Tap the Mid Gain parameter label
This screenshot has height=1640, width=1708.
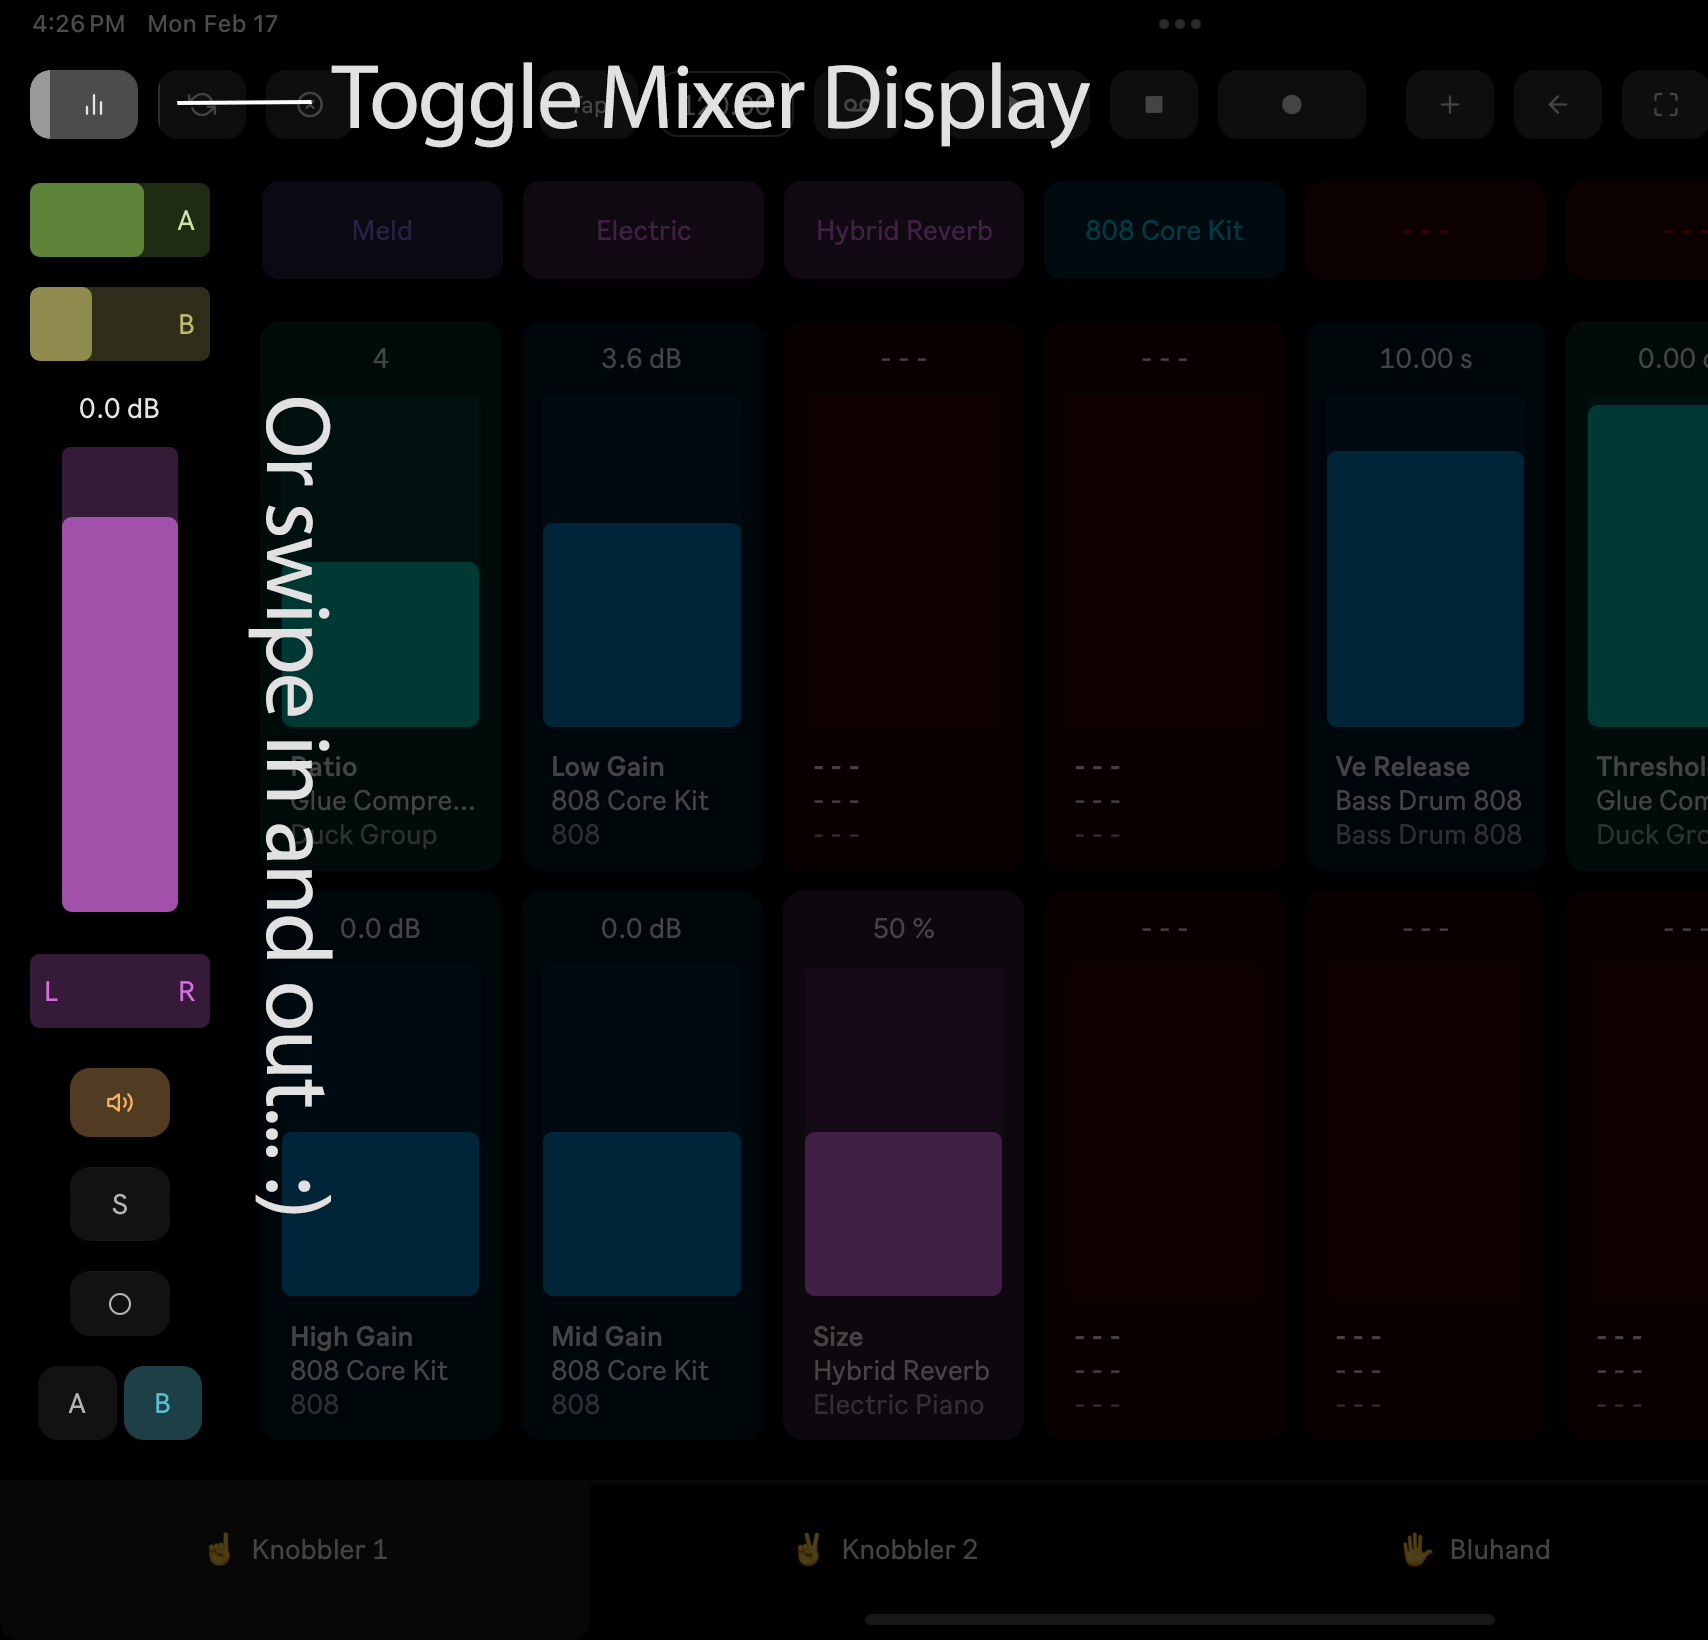point(607,1336)
